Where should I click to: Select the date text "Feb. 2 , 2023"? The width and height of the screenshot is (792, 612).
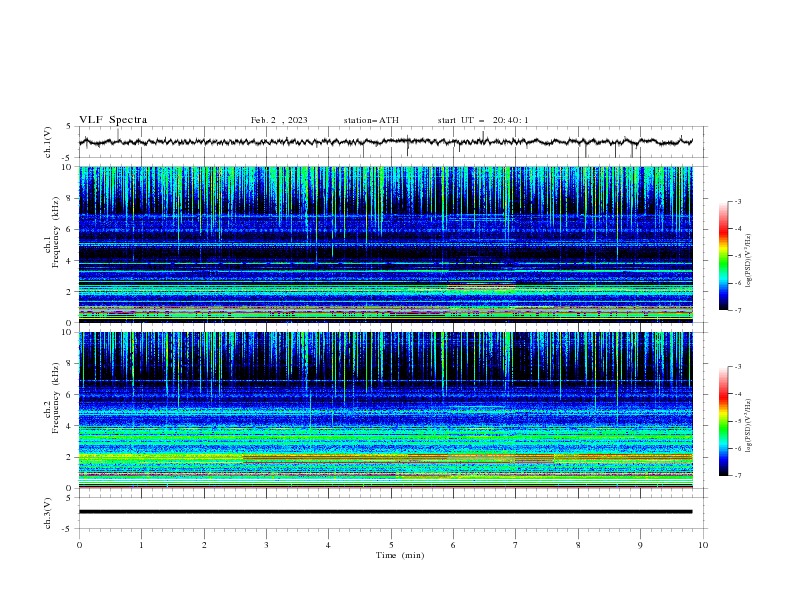coord(279,120)
